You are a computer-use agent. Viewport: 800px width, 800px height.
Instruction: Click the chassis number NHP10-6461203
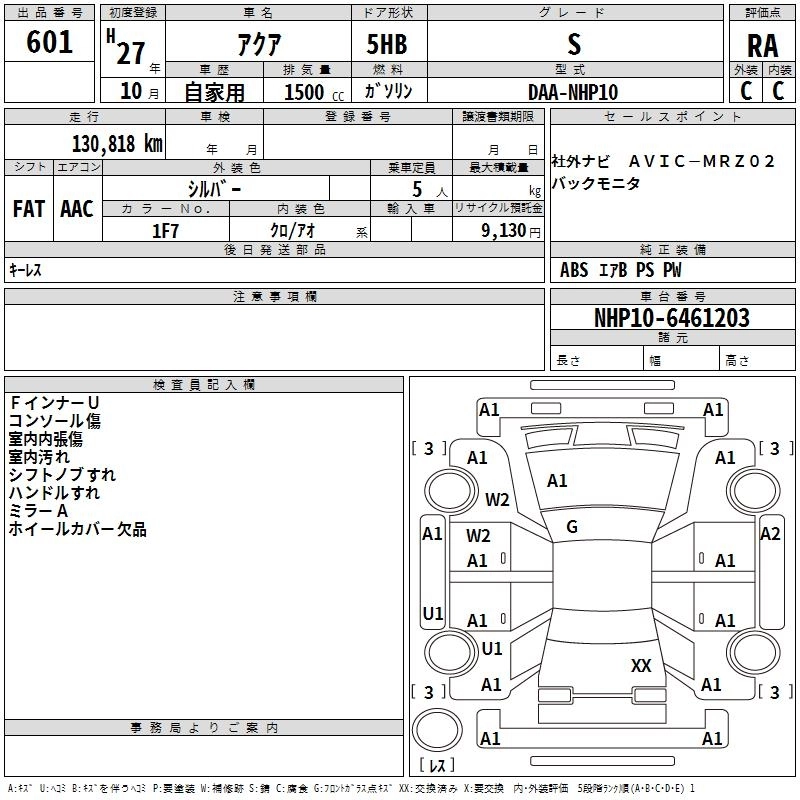(x=671, y=318)
